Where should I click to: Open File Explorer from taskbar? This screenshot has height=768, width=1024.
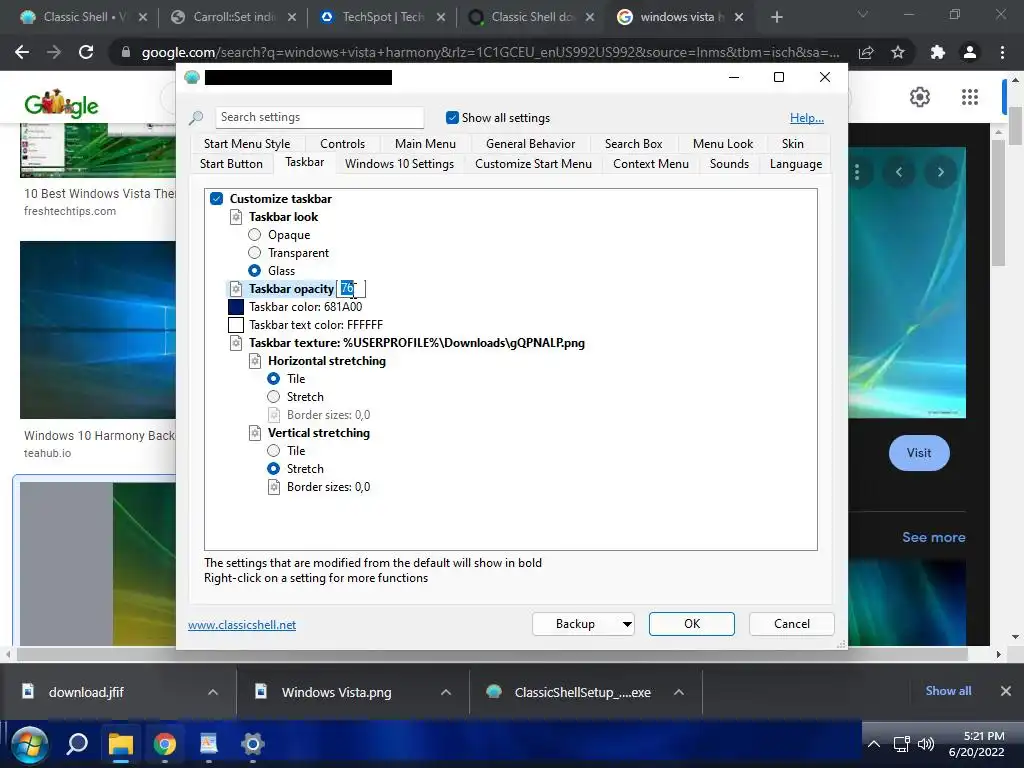click(x=121, y=744)
